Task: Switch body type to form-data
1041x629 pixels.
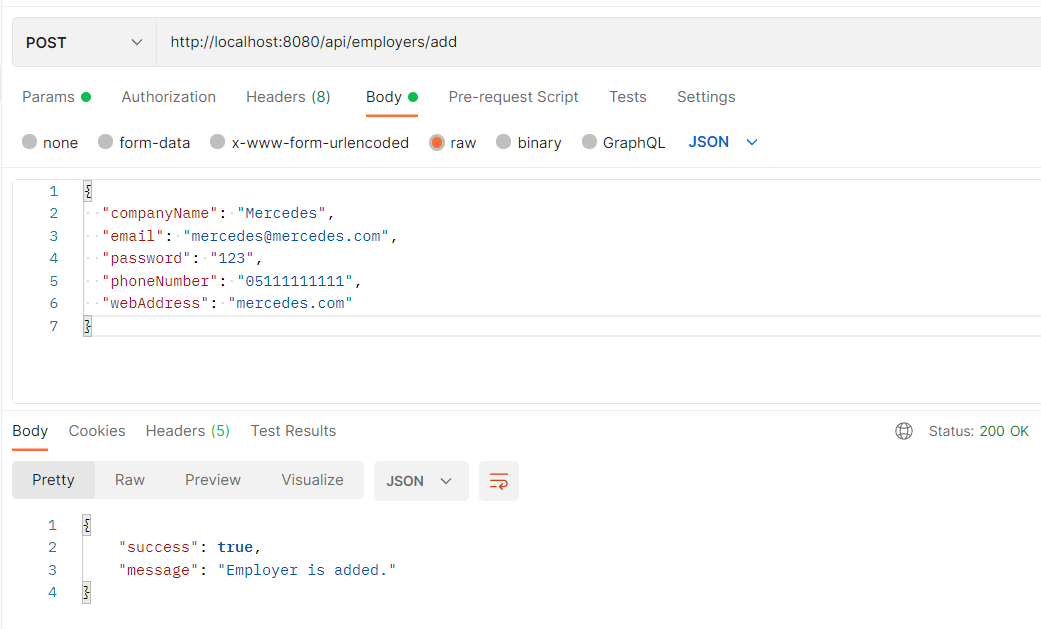Action: 144,142
